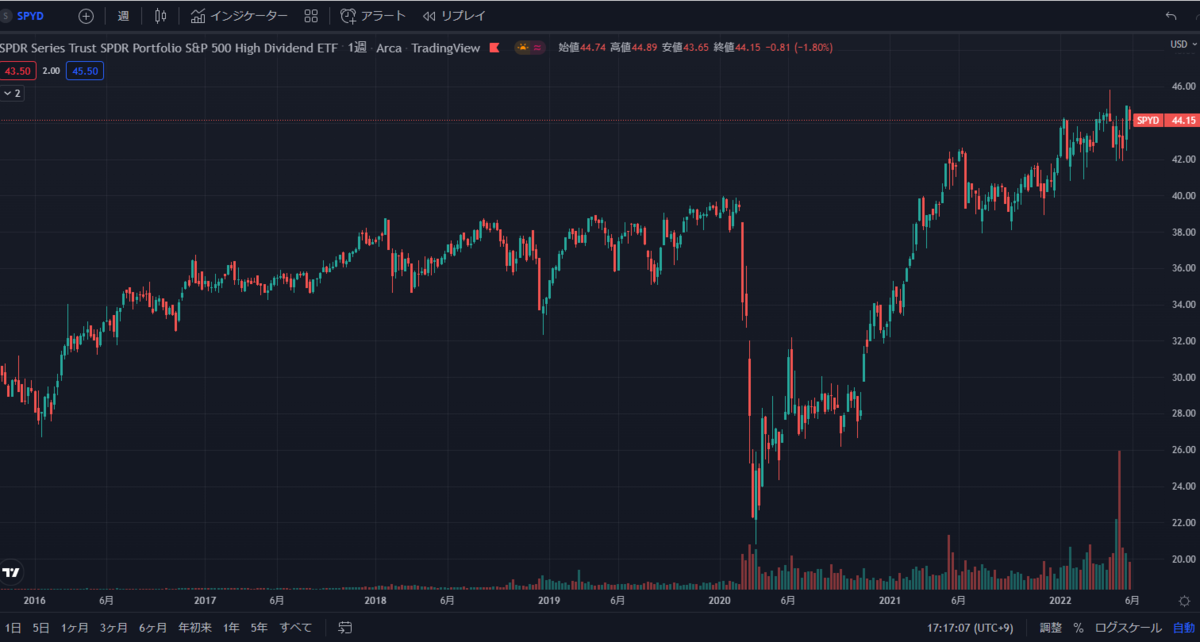The height and width of the screenshot is (642, 1200).
Task: Toggle the ログスケール log scale
Action: (1126, 628)
